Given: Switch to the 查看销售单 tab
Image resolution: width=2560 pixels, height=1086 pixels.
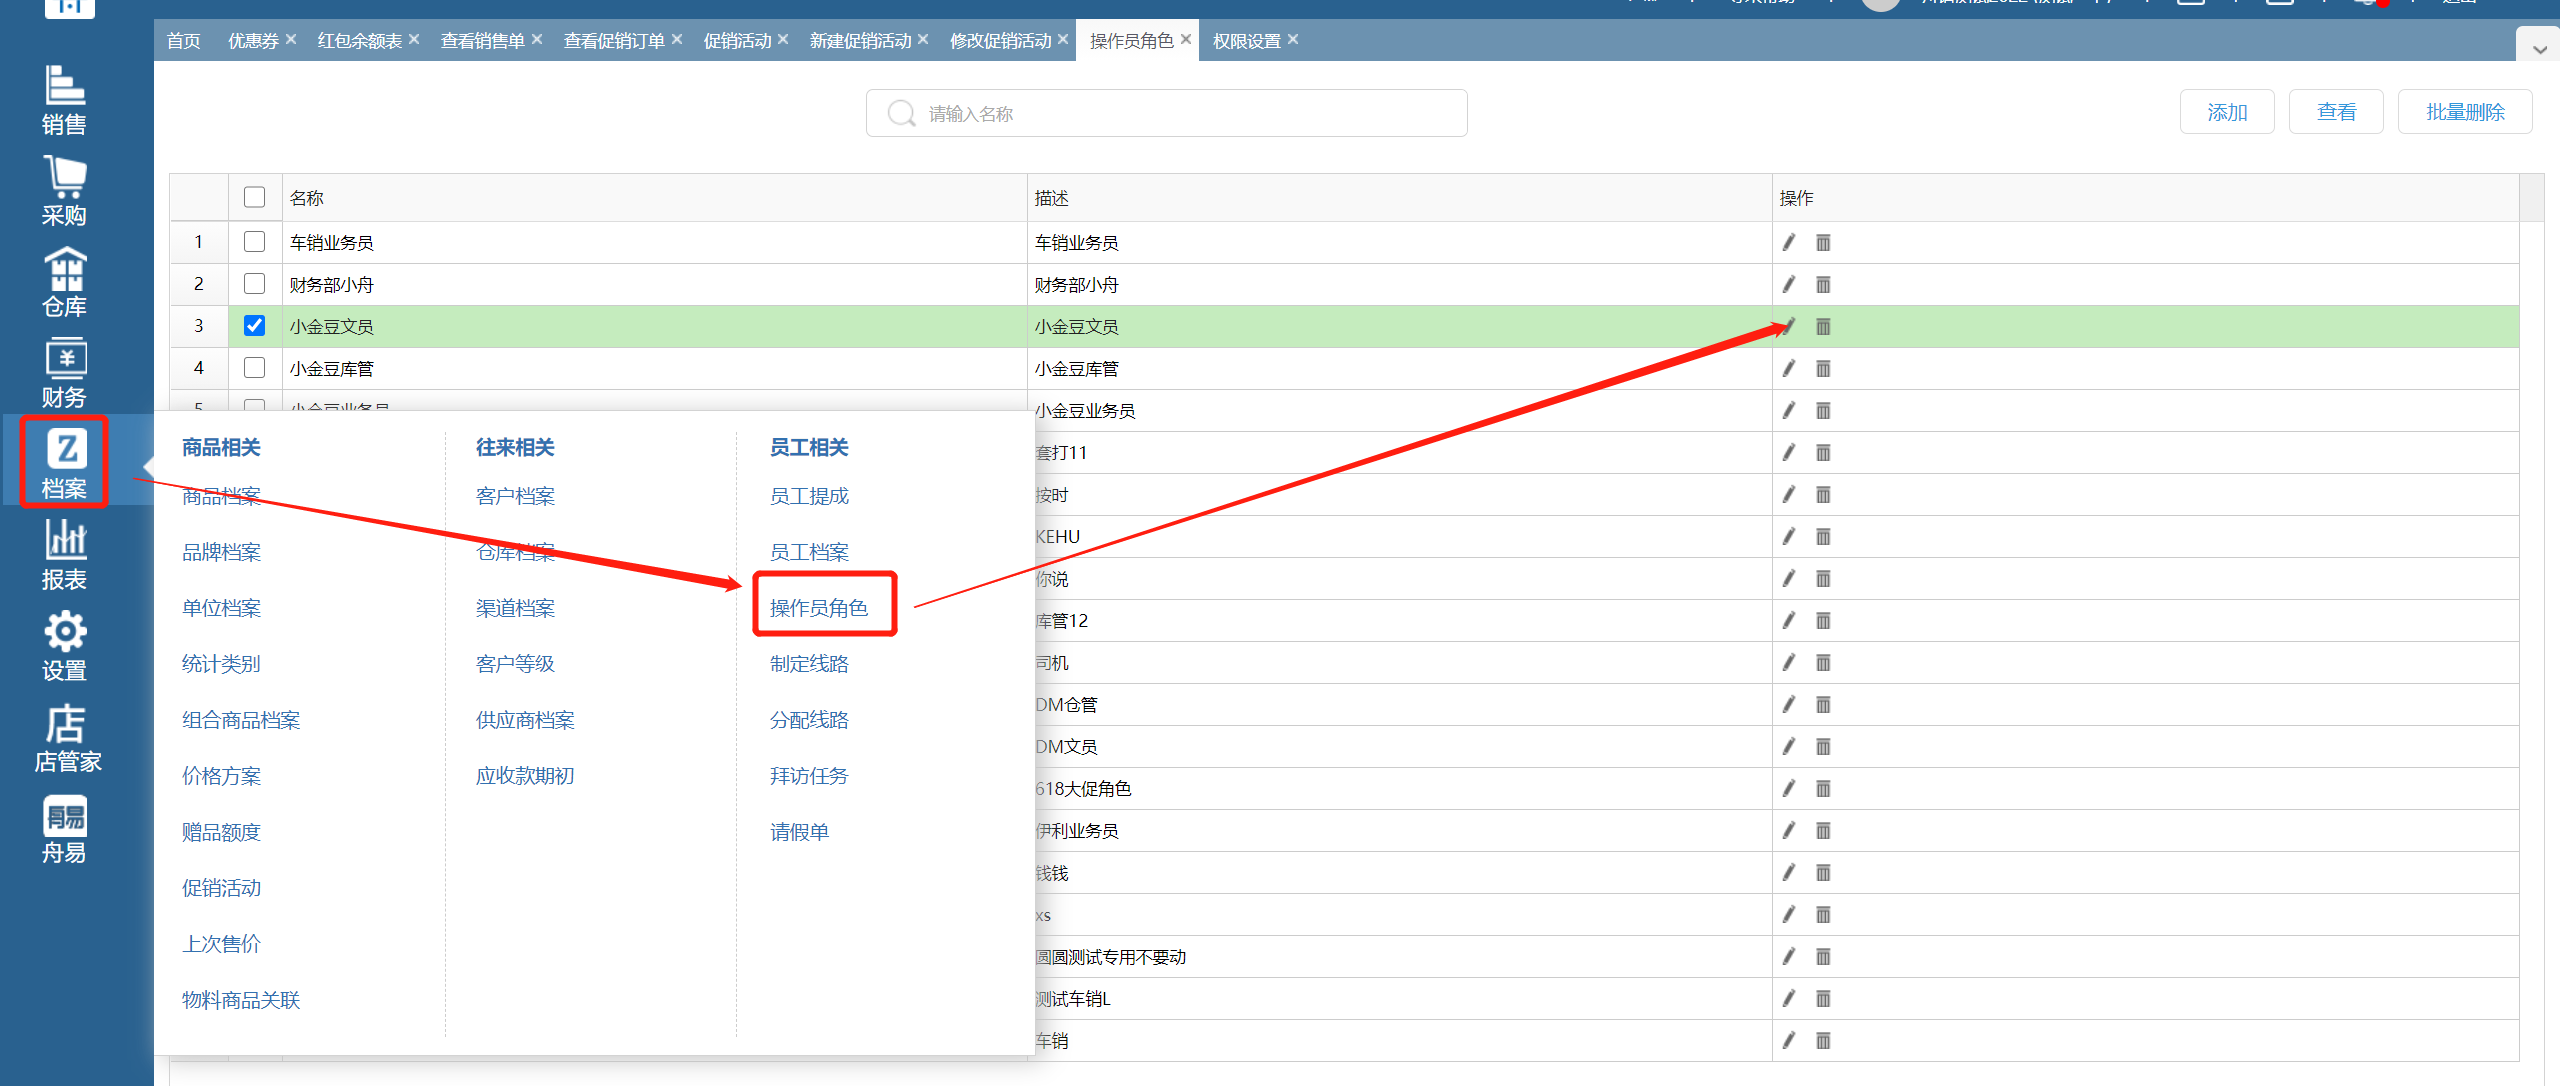Looking at the screenshot, I should pyautogui.click(x=482, y=41).
